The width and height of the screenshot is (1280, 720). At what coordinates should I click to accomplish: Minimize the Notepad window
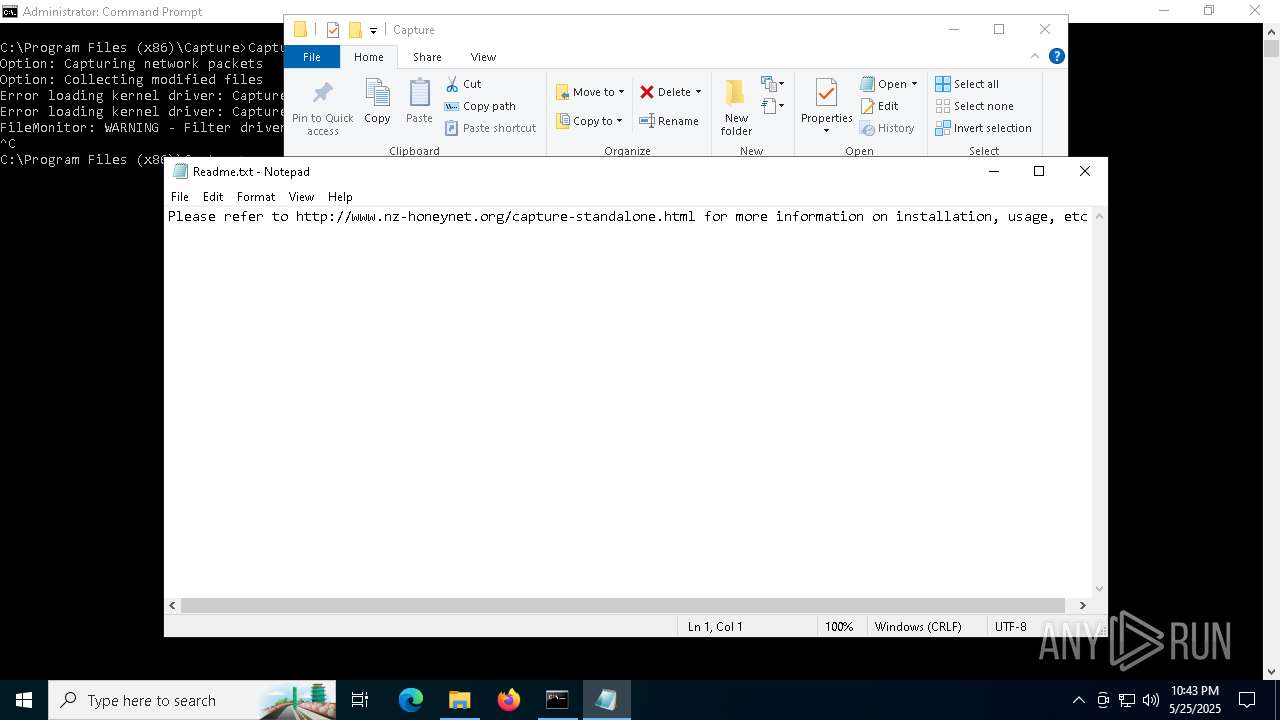(x=993, y=171)
